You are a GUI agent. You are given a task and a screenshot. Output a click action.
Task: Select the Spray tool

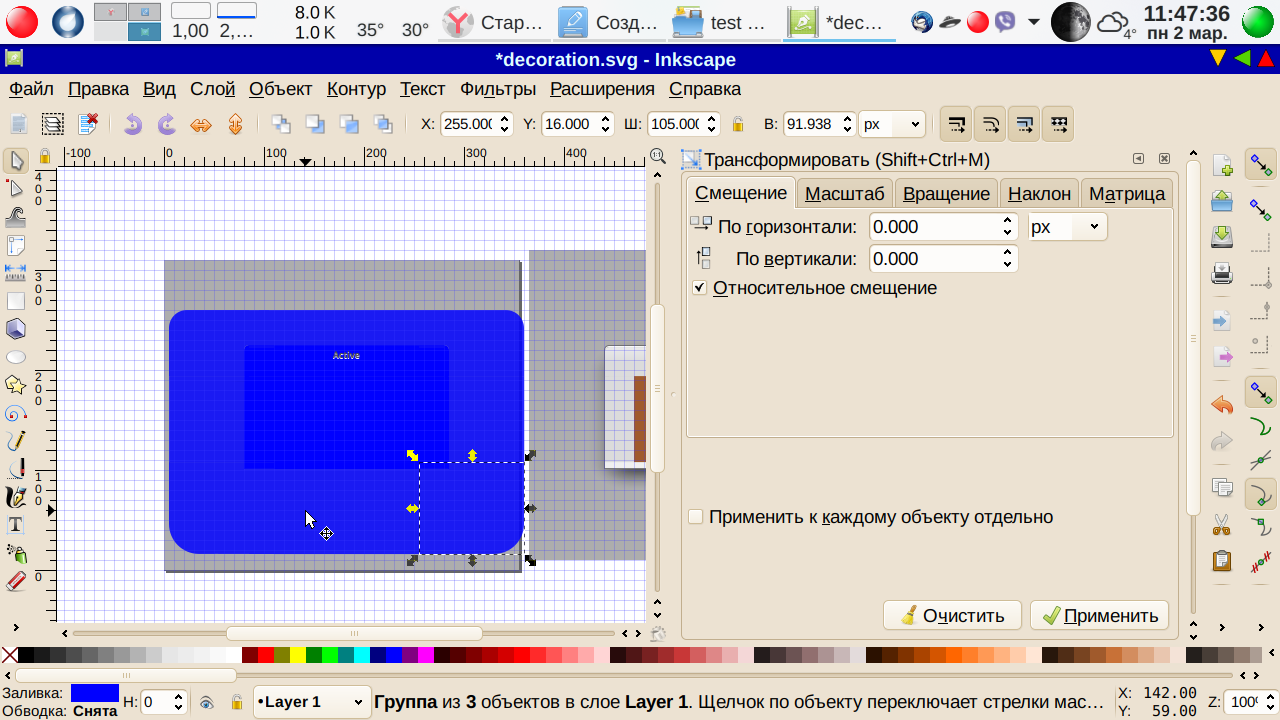pos(16,553)
